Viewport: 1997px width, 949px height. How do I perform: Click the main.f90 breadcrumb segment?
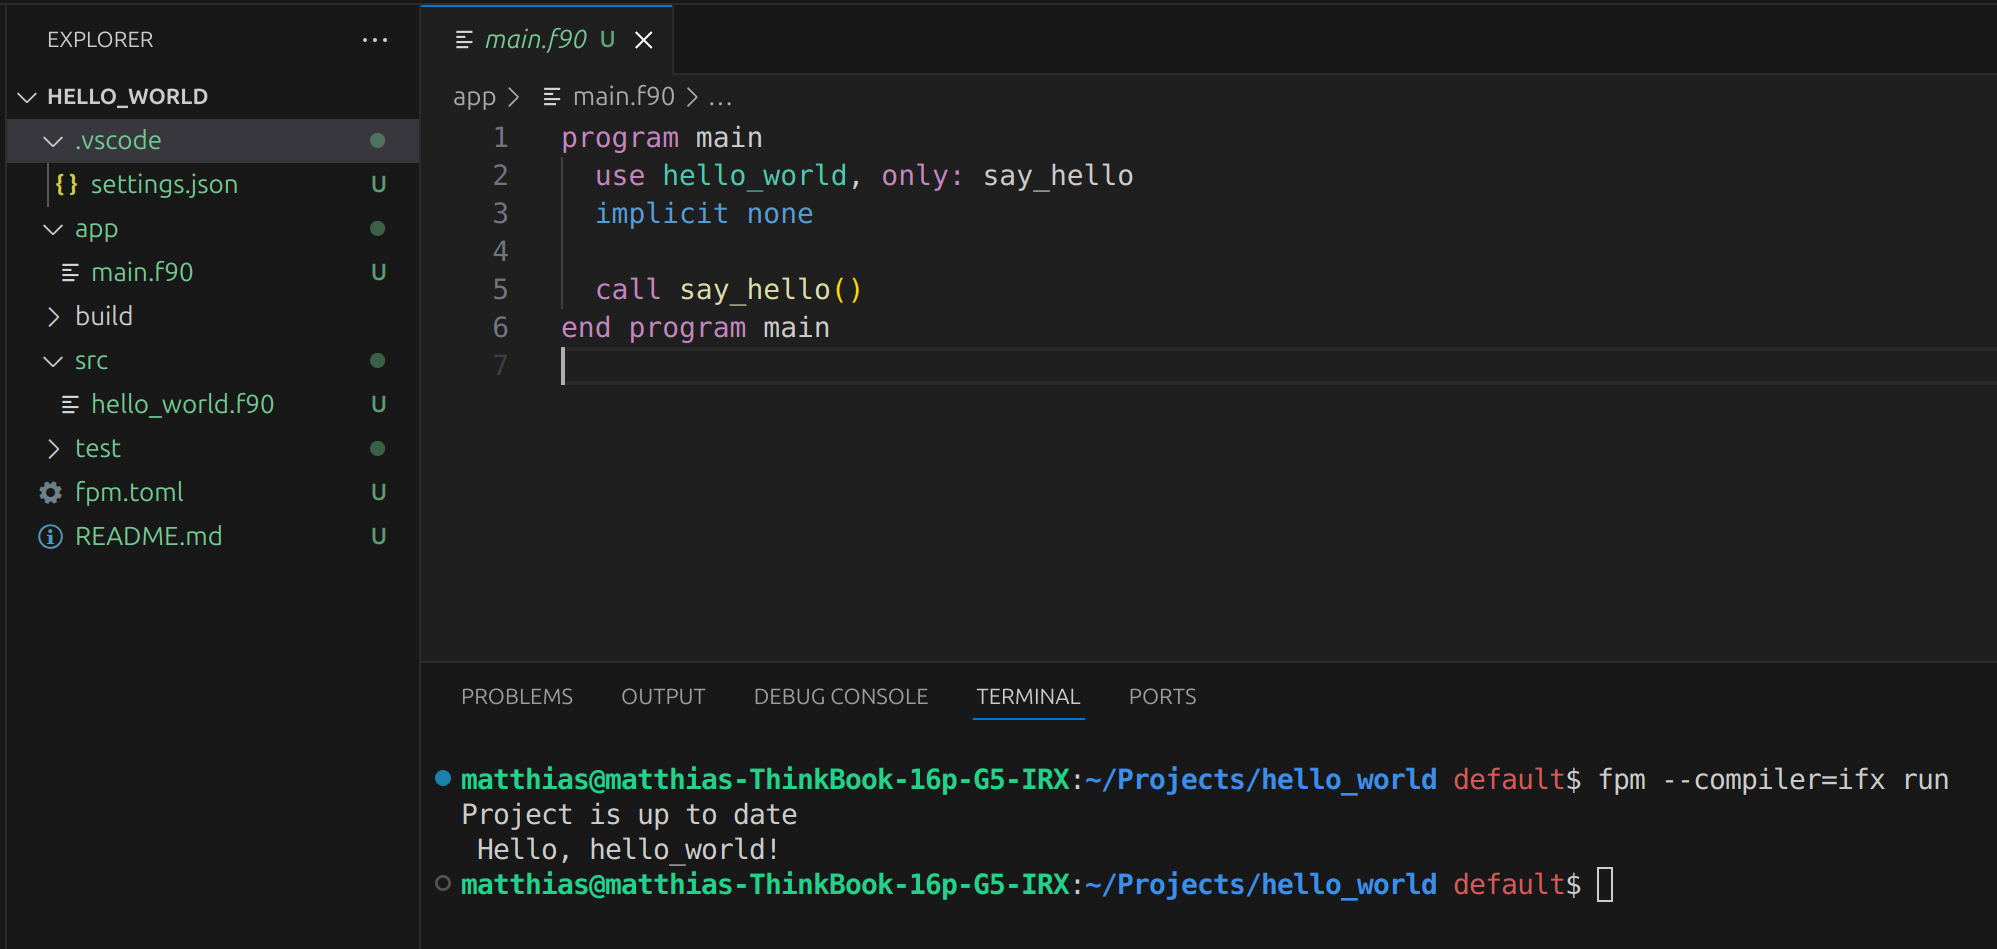[624, 97]
